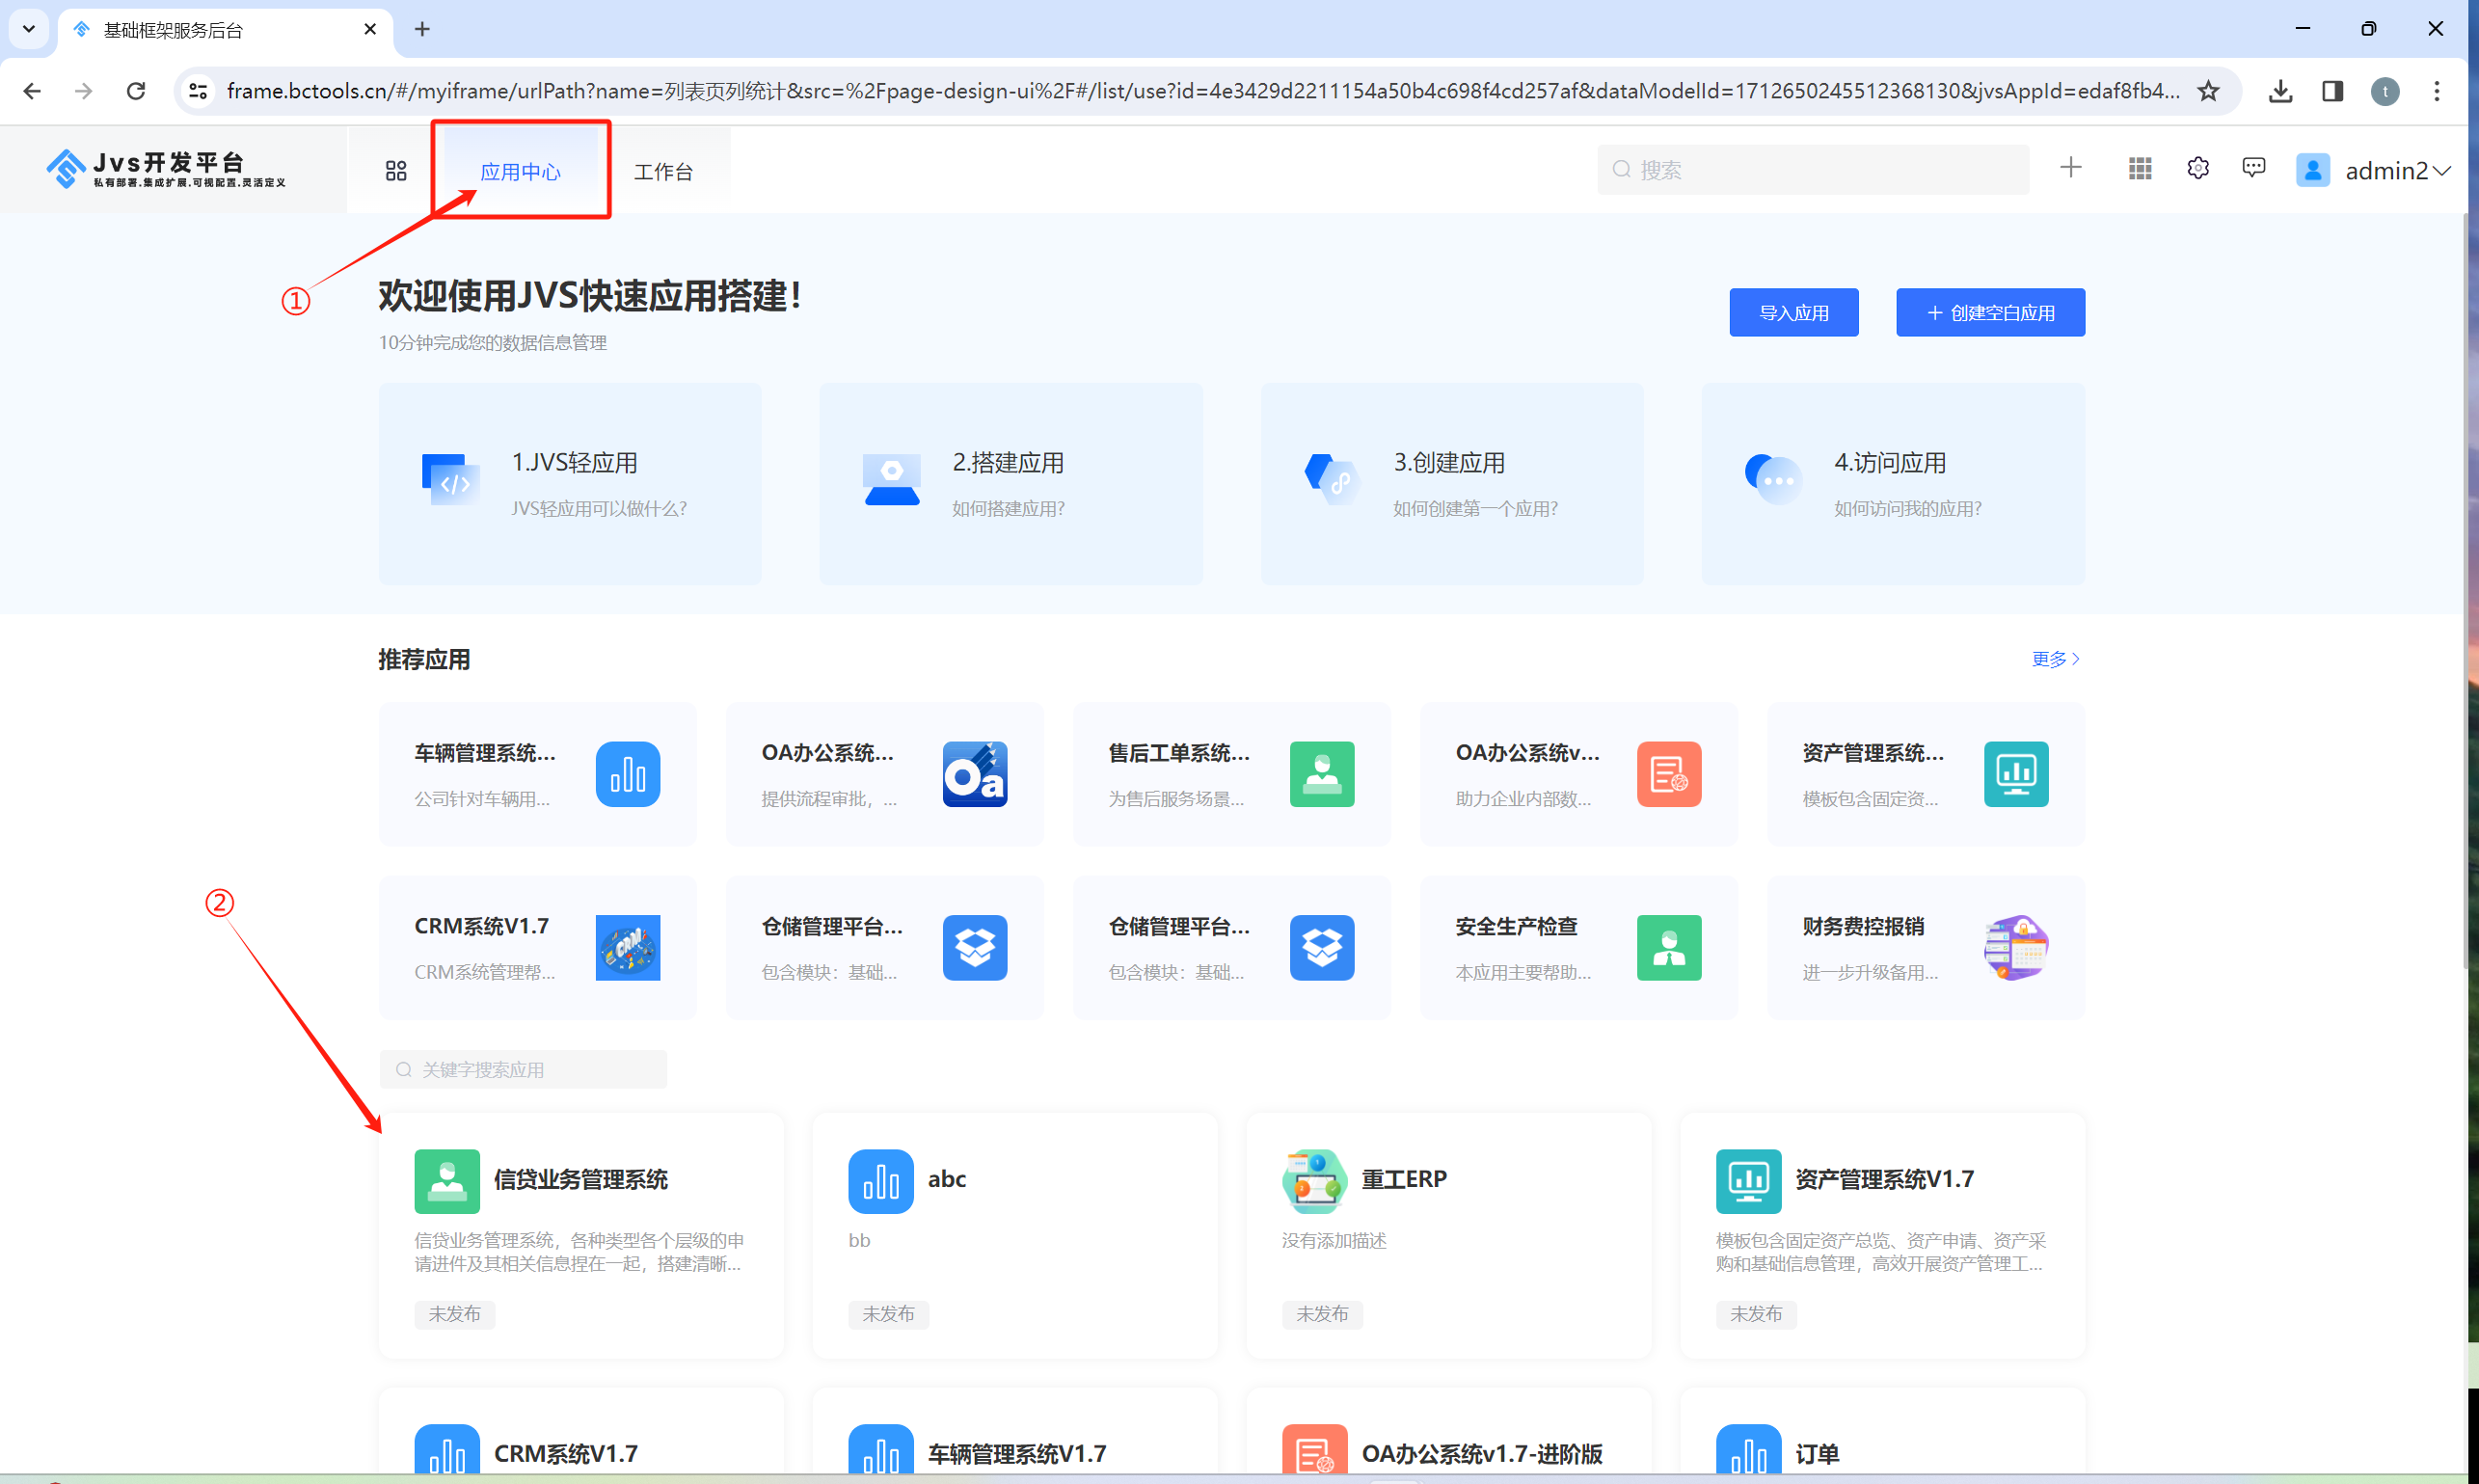Click the bb description under abc
Screen dimensions: 2479x1484
pyautogui.click(x=859, y=1241)
